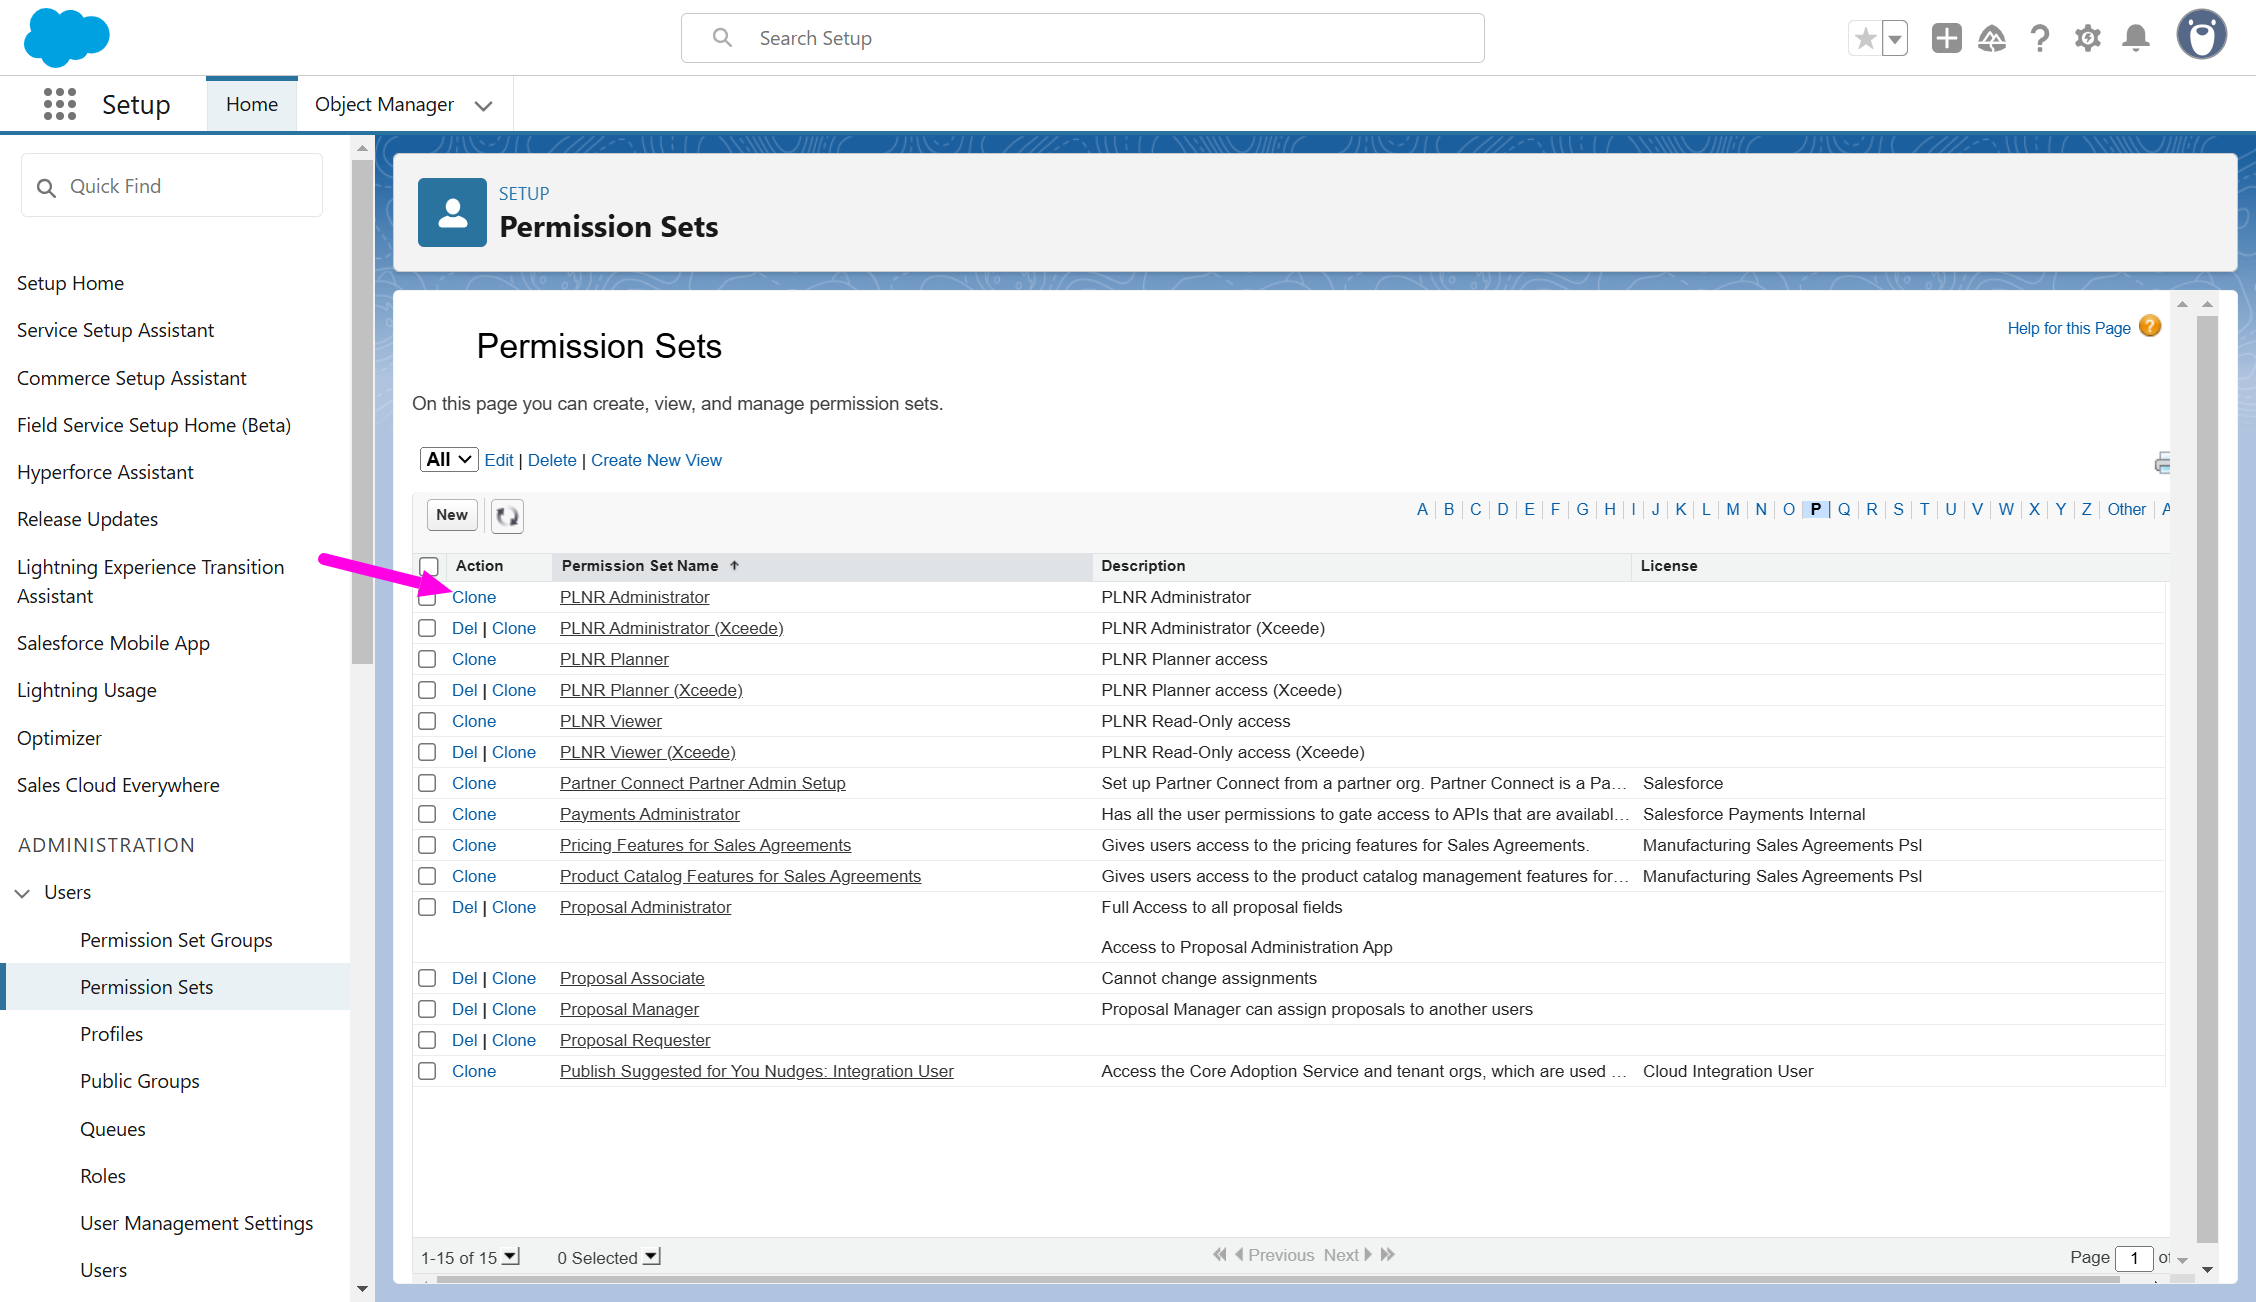Open the All view dropdown
The width and height of the screenshot is (2256, 1302).
pos(448,460)
